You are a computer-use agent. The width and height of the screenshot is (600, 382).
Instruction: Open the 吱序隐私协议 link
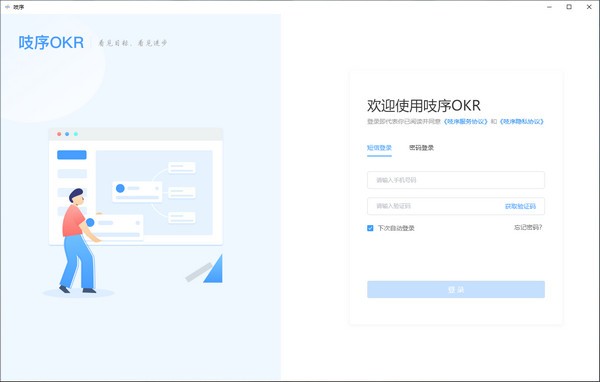click(522, 121)
